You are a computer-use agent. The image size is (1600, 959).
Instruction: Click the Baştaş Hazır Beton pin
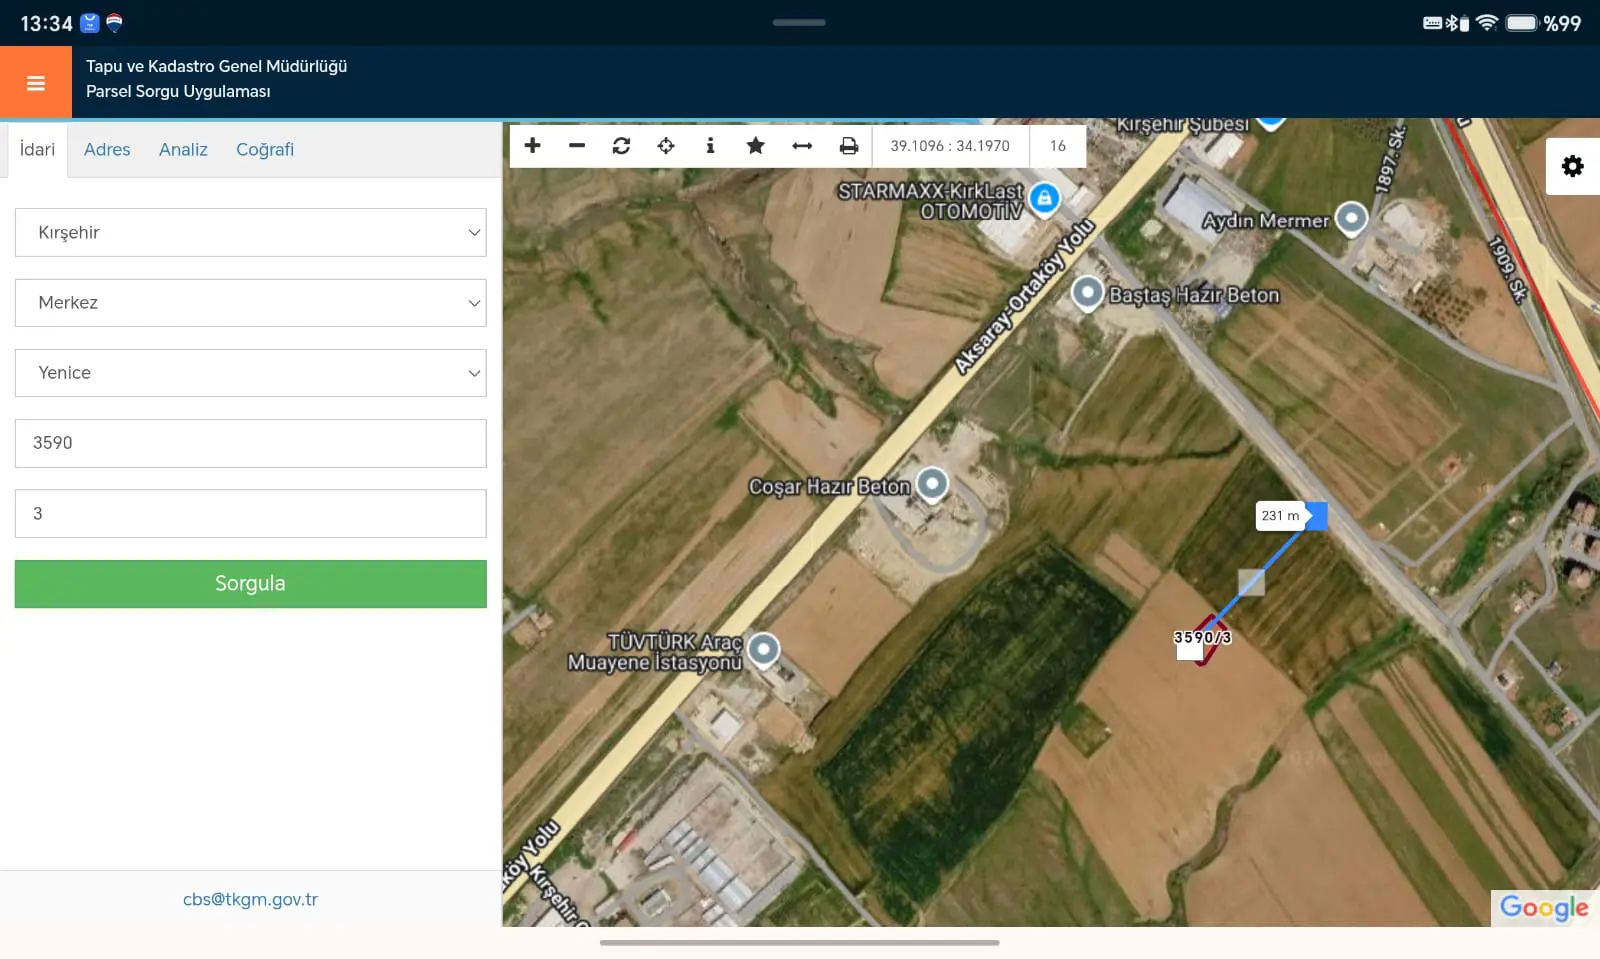[x=1088, y=294]
